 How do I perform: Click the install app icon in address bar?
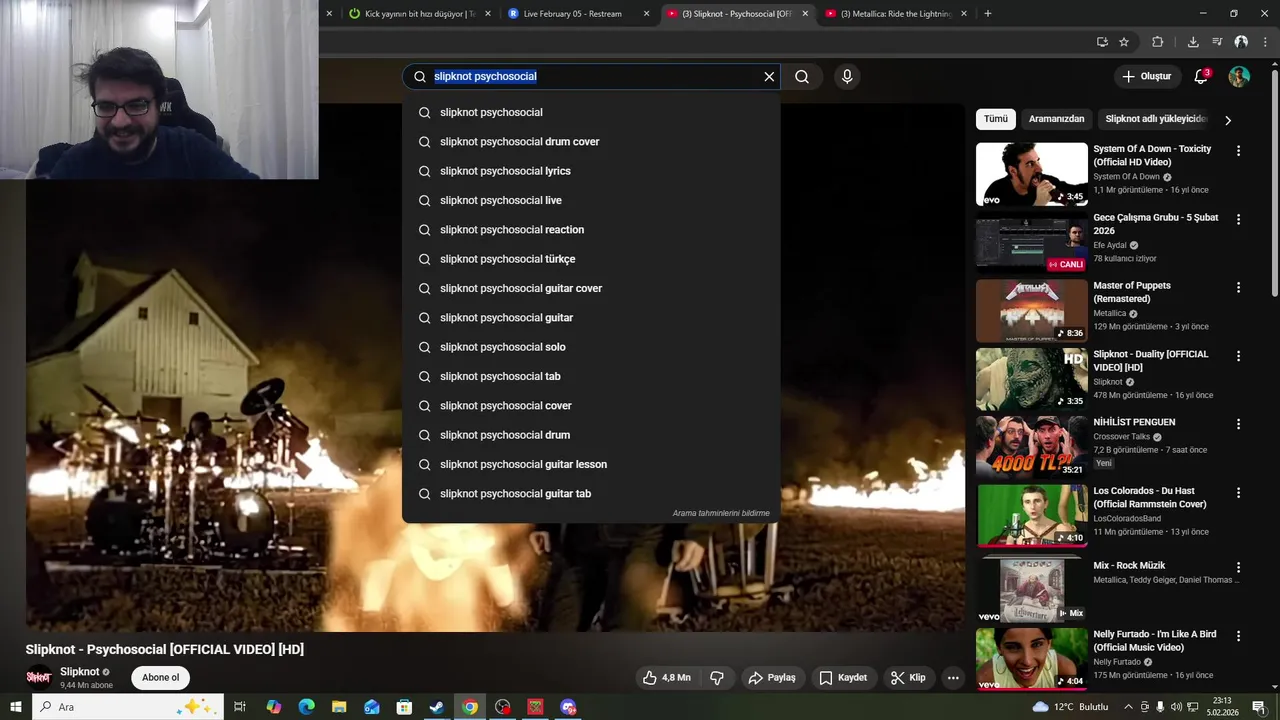[1102, 42]
